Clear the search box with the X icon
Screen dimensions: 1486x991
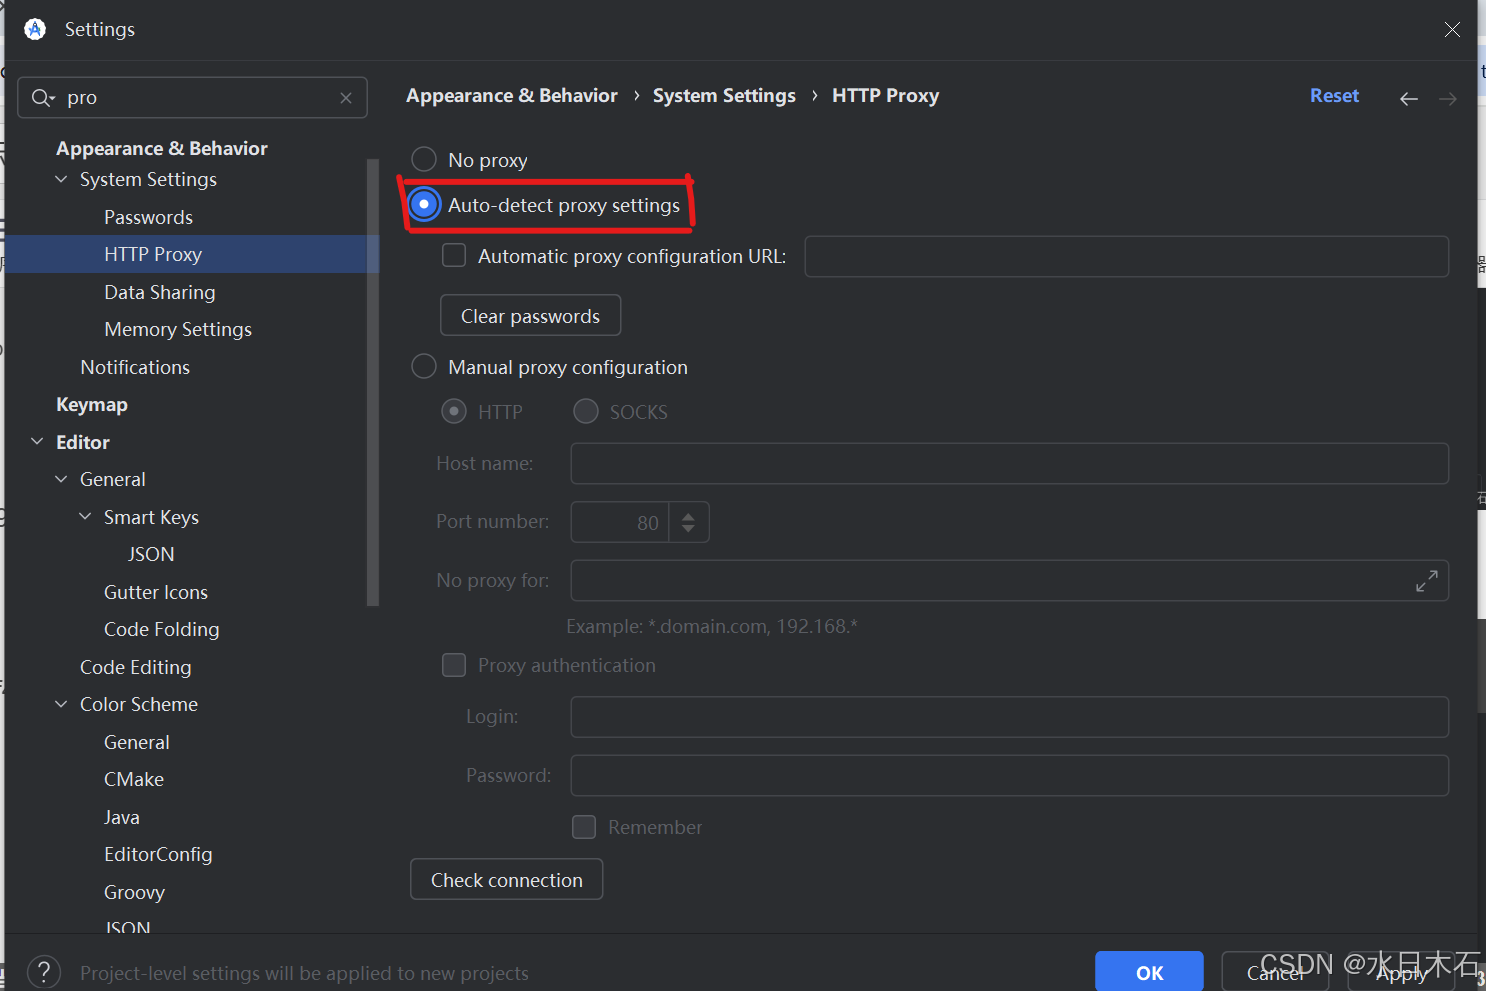345,97
